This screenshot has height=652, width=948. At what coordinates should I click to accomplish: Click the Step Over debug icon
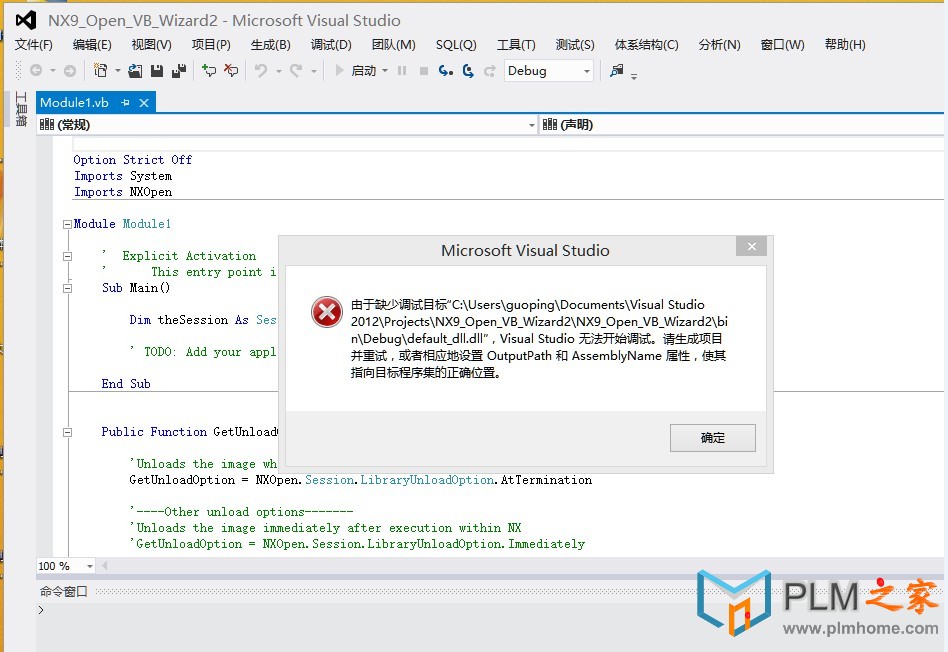click(x=468, y=71)
